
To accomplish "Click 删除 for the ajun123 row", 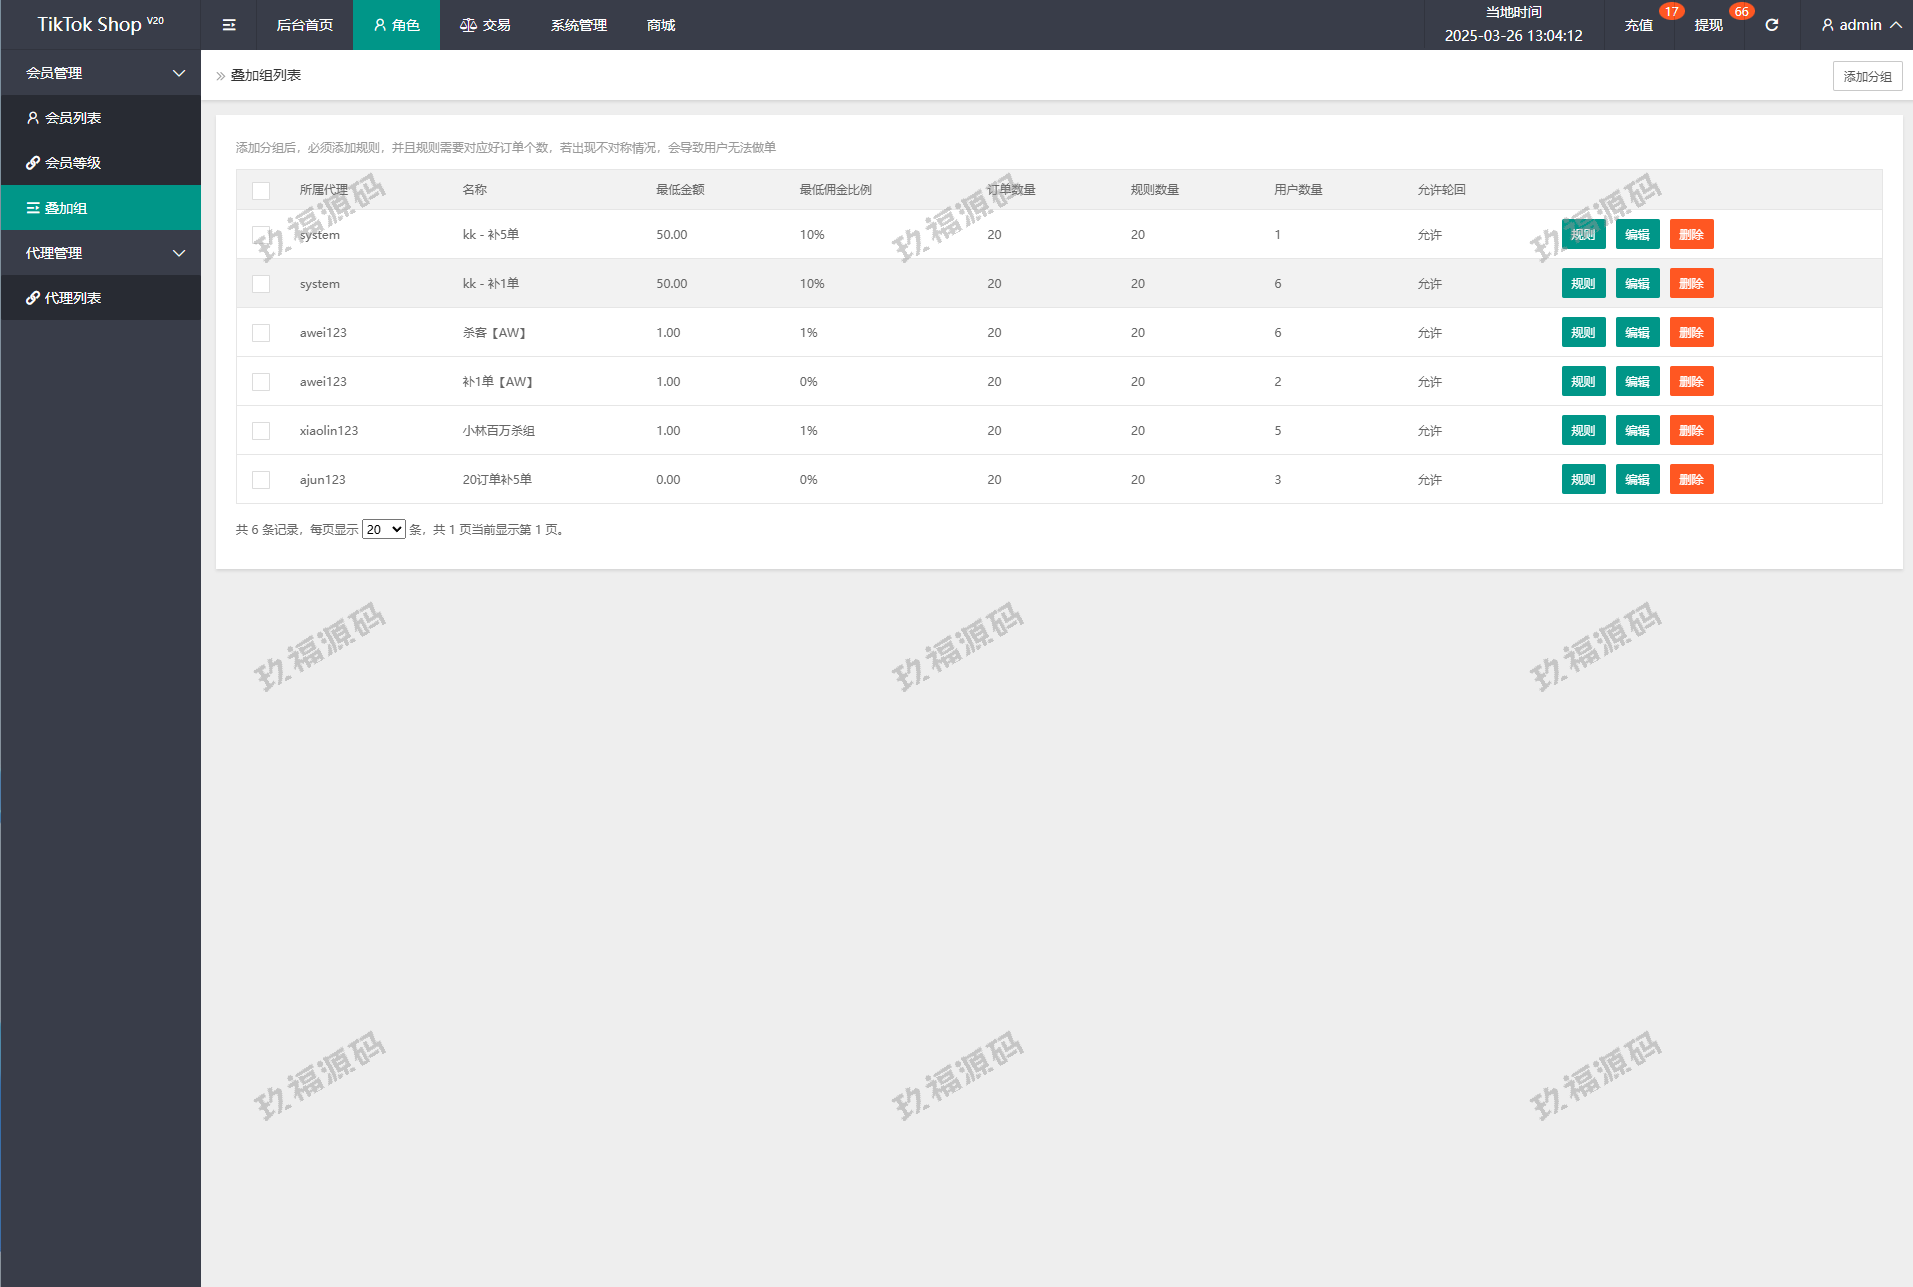I will click(x=1691, y=480).
